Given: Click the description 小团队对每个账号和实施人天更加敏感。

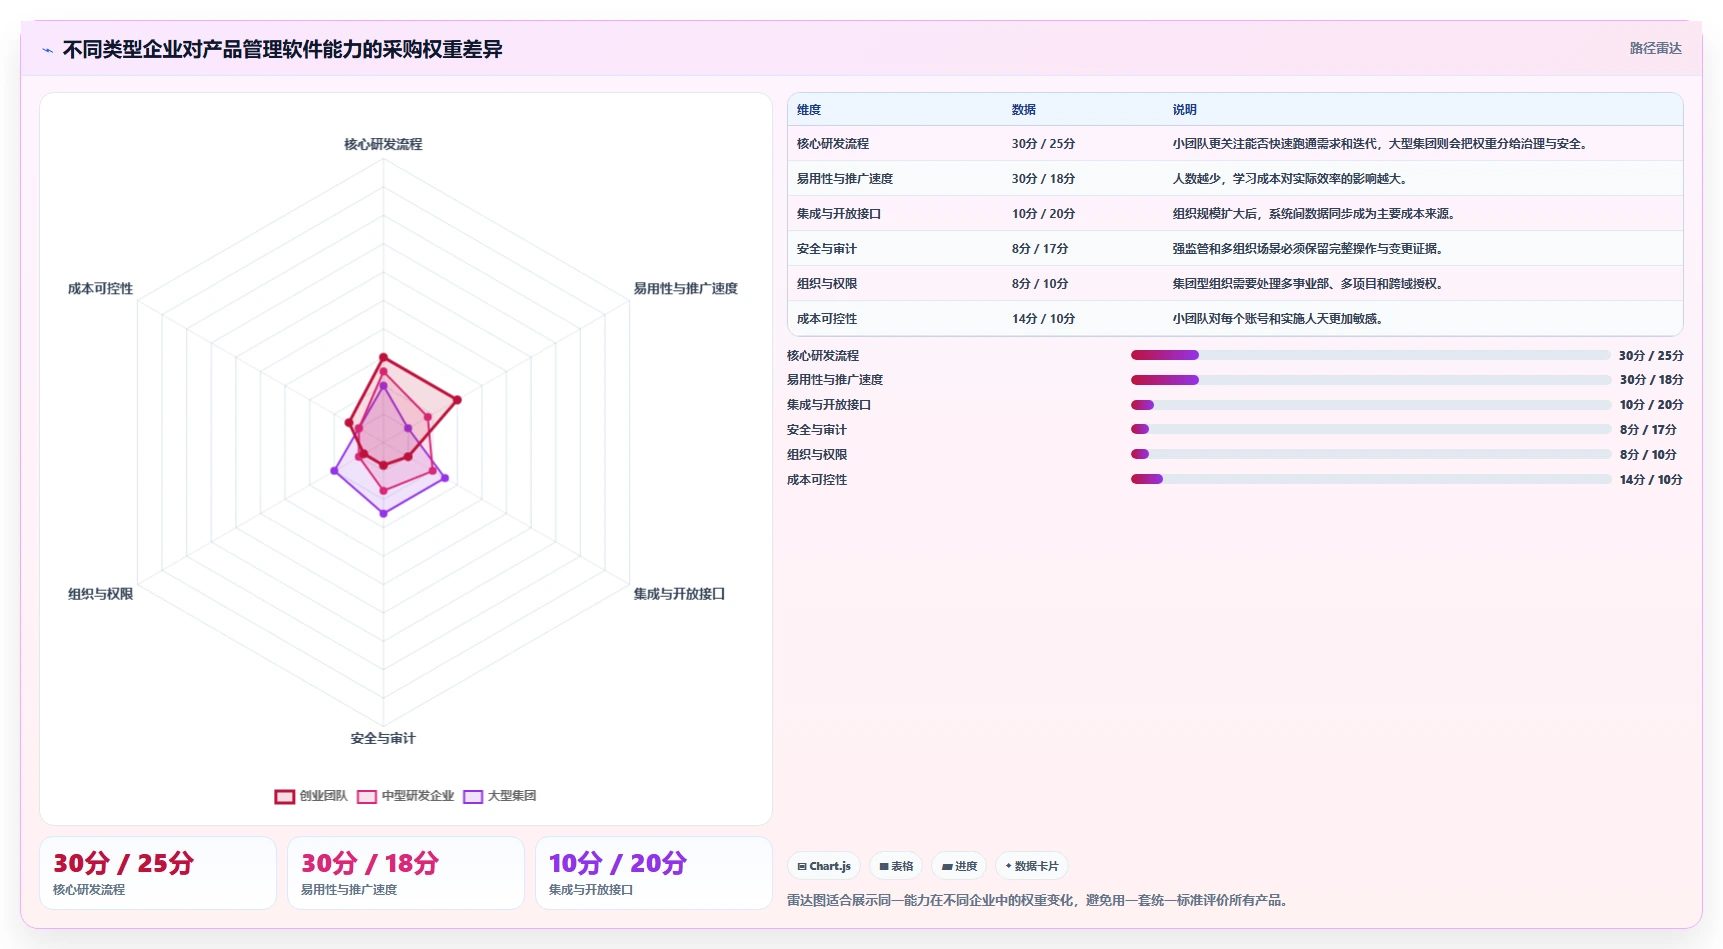Looking at the screenshot, I should point(1280,319).
